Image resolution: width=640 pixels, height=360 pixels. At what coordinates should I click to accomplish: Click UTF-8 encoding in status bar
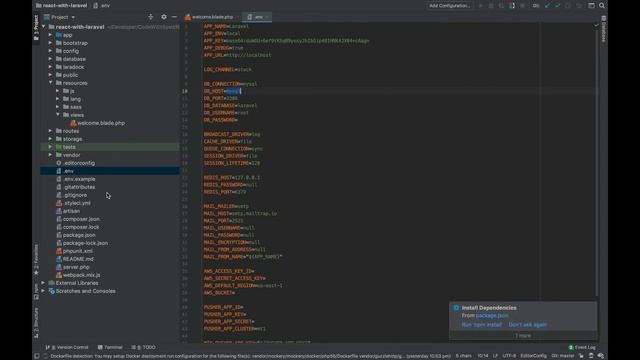point(509,356)
